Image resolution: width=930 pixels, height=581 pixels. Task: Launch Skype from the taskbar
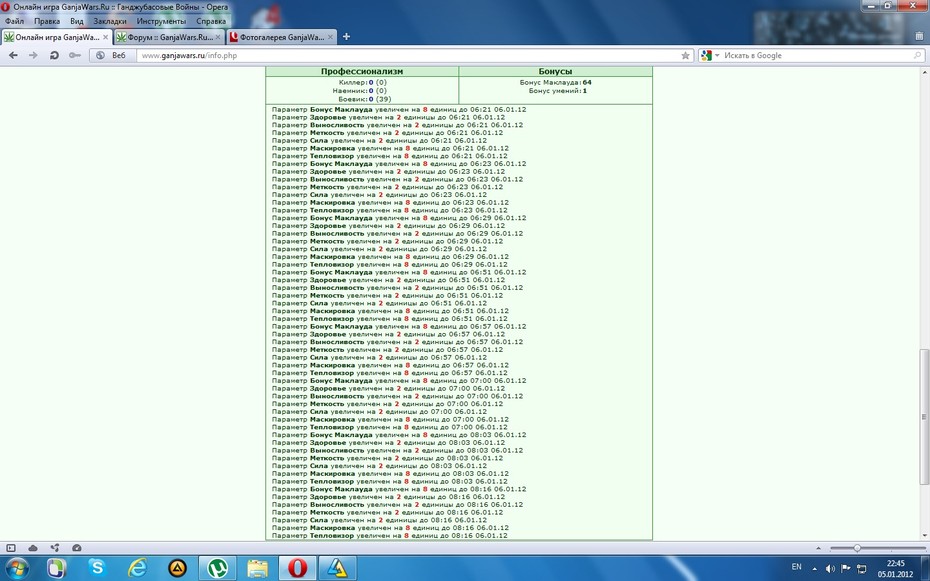click(x=97, y=569)
